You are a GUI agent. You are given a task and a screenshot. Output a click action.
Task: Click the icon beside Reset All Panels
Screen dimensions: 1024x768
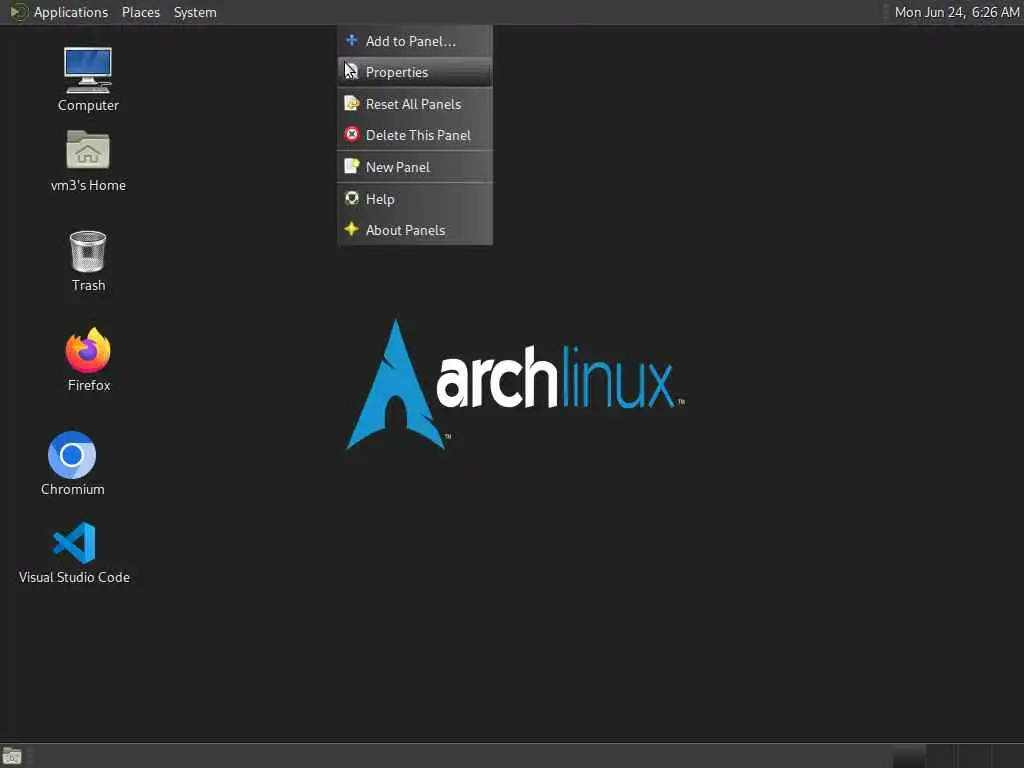point(351,103)
